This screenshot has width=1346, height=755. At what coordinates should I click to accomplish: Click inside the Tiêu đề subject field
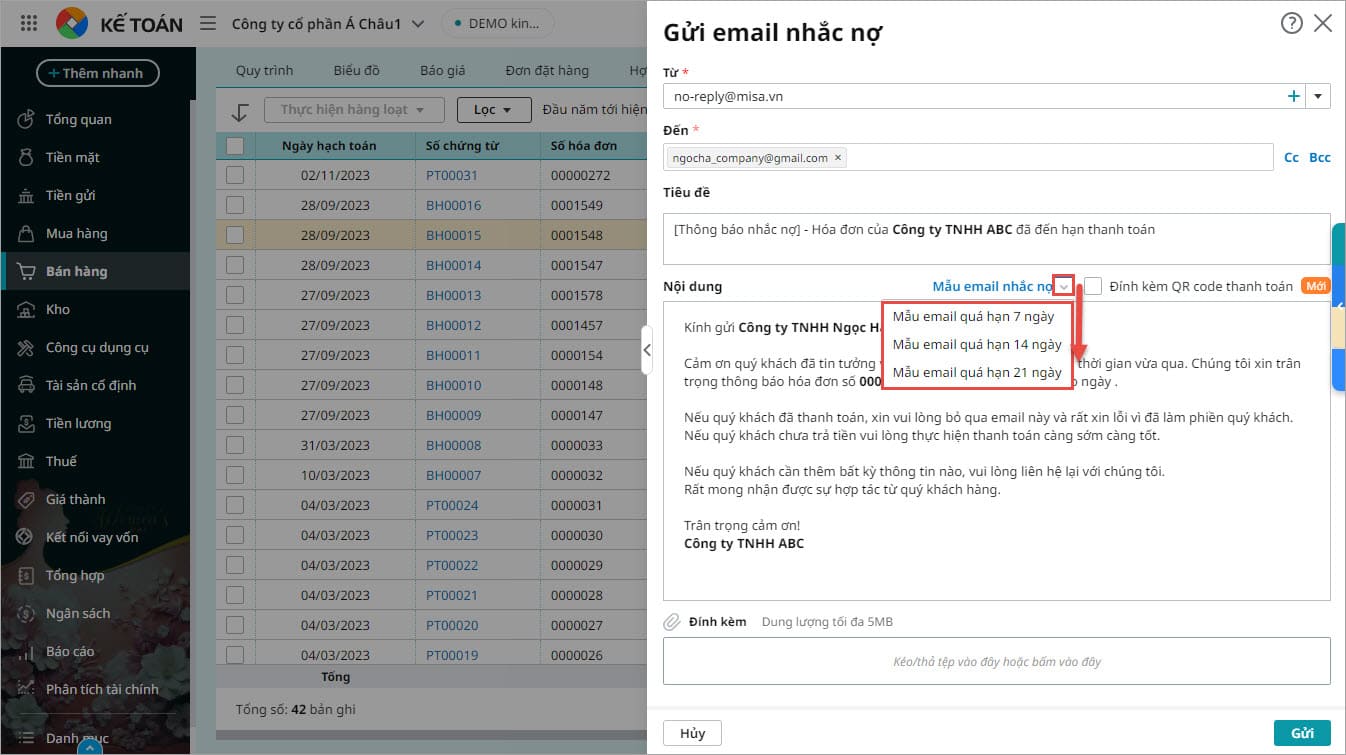tap(995, 238)
